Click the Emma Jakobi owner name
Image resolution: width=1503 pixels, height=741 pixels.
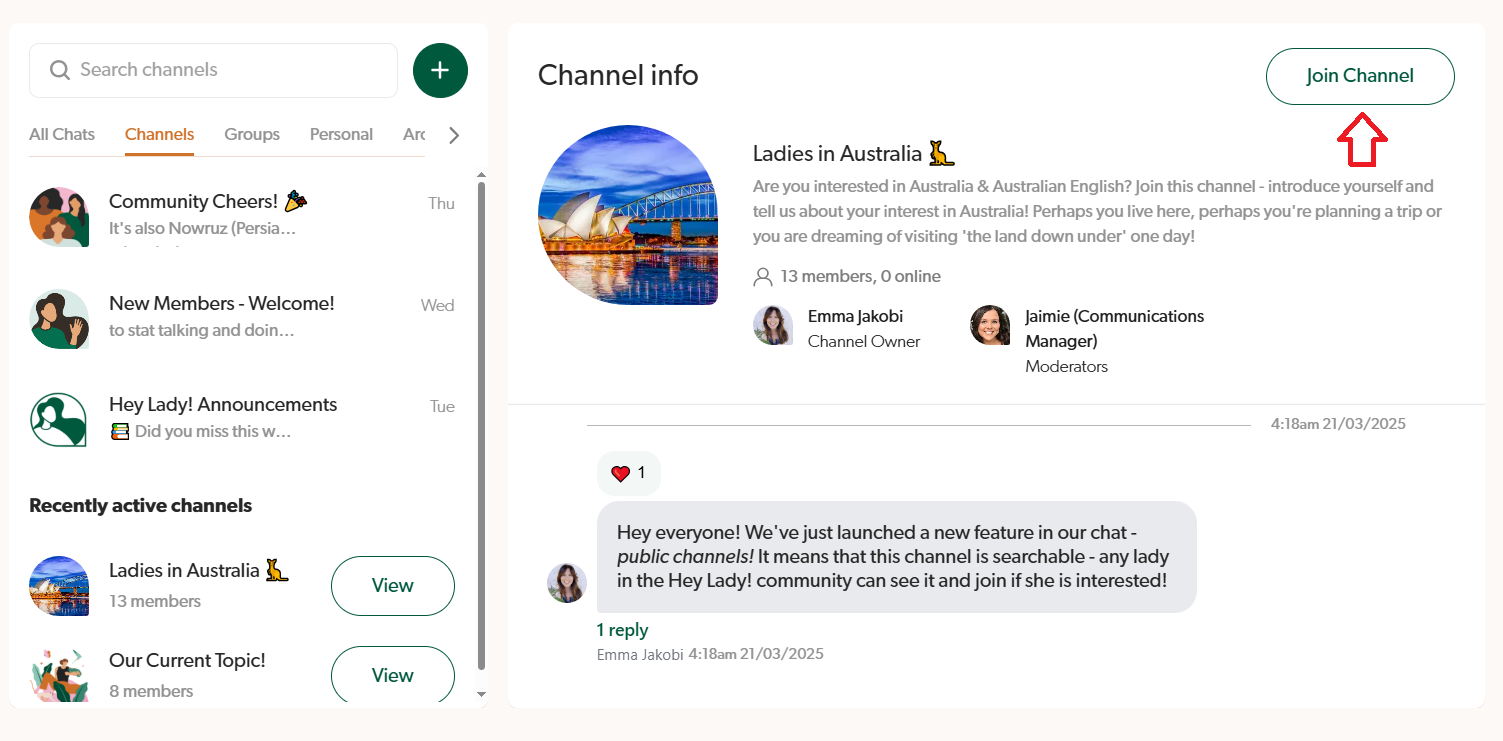(855, 316)
